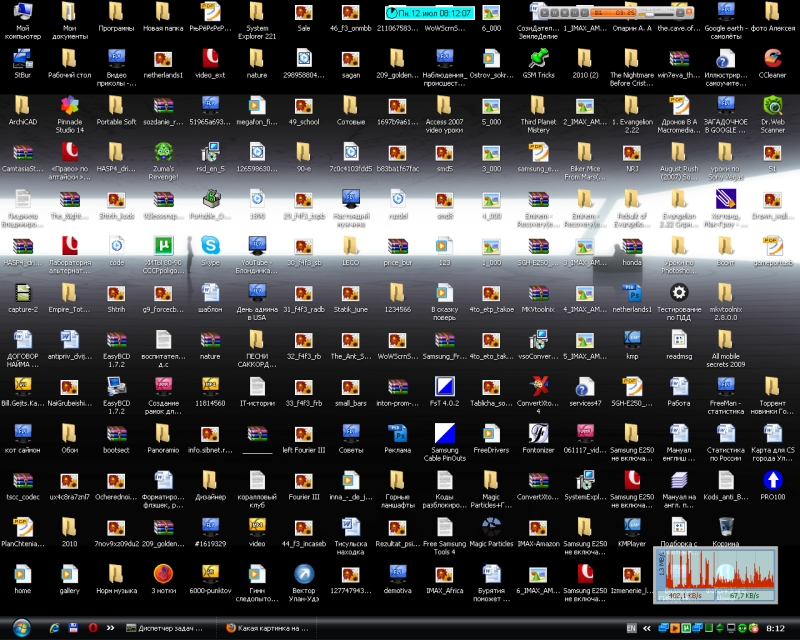The width and height of the screenshot is (800, 640).
Task: Open the PRO100 desktop icon
Action: (x=772, y=480)
